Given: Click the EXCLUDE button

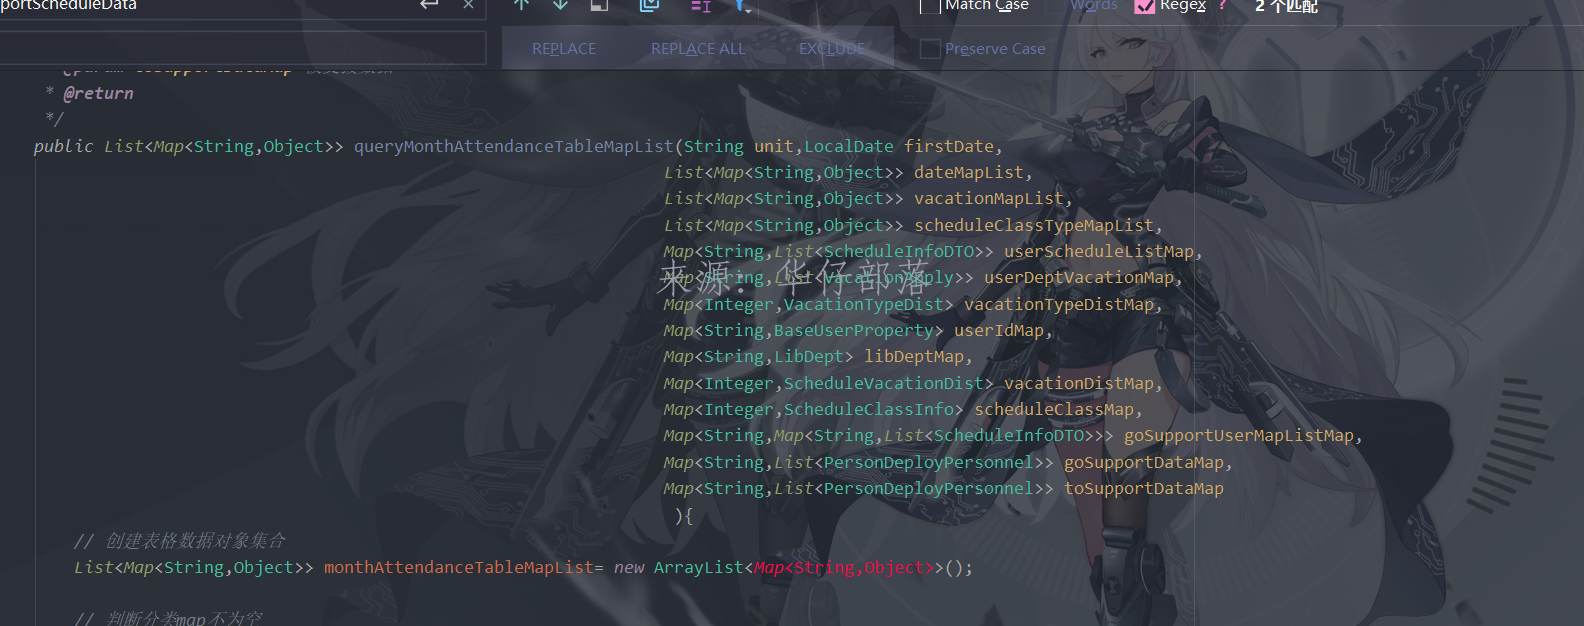Looking at the screenshot, I should (x=832, y=49).
